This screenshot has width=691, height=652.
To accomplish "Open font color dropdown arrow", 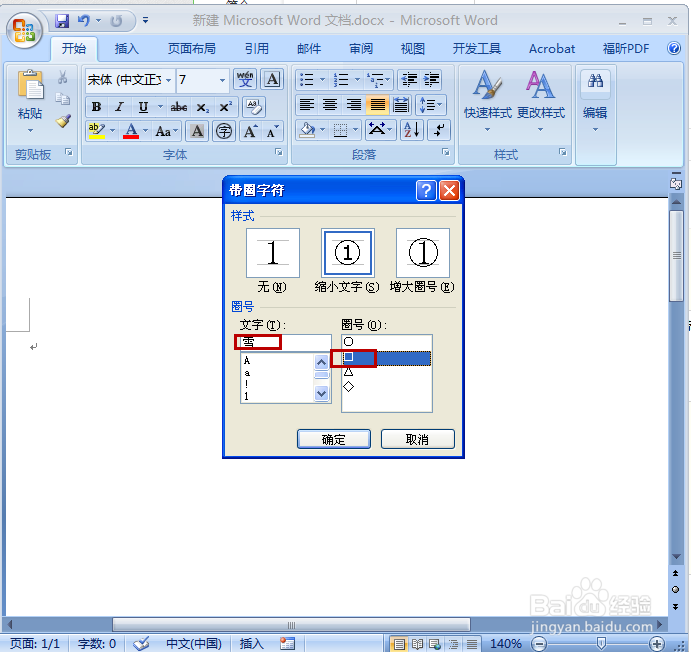I will click(x=145, y=131).
